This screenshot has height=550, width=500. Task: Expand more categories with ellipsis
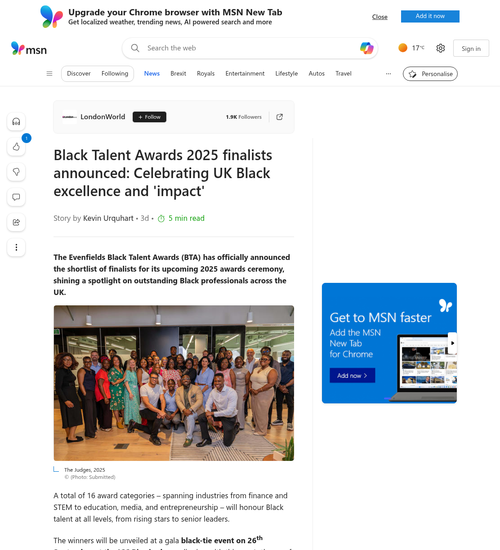[x=388, y=74]
